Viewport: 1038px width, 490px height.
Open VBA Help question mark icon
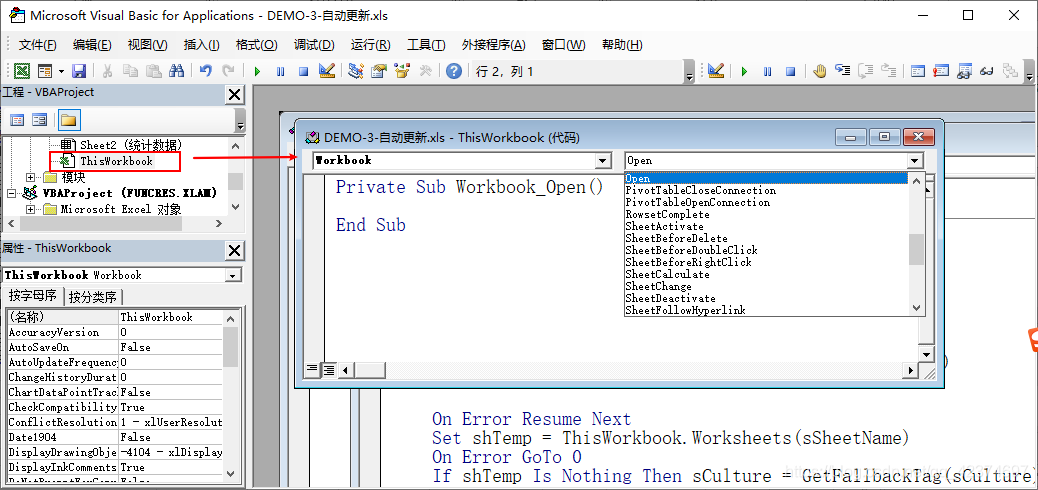tap(453, 72)
